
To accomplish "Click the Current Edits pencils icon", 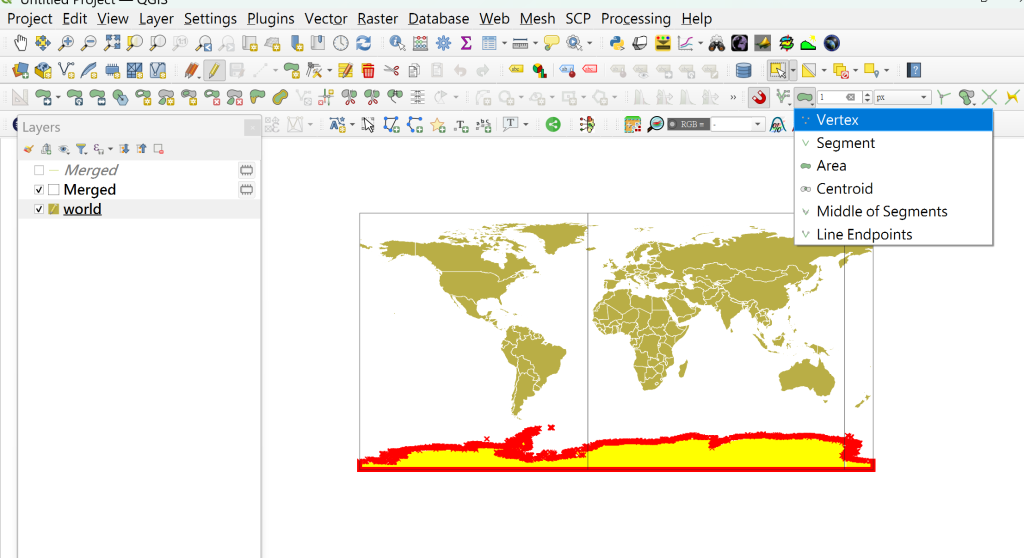I will (191, 70).
